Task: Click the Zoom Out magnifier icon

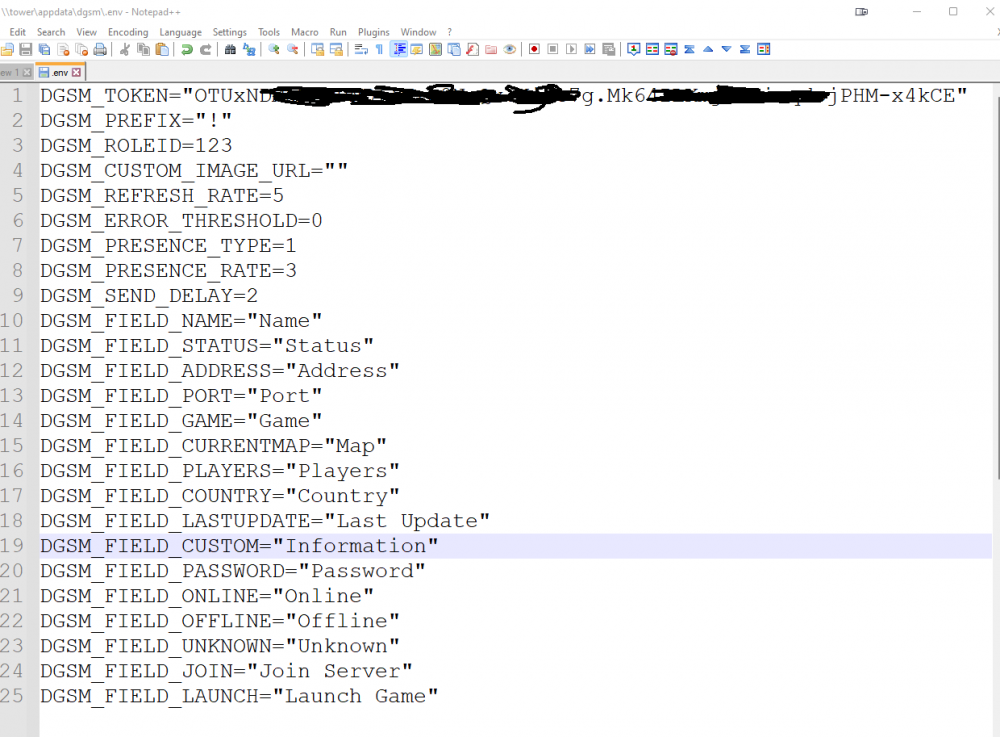Action: 293,50
